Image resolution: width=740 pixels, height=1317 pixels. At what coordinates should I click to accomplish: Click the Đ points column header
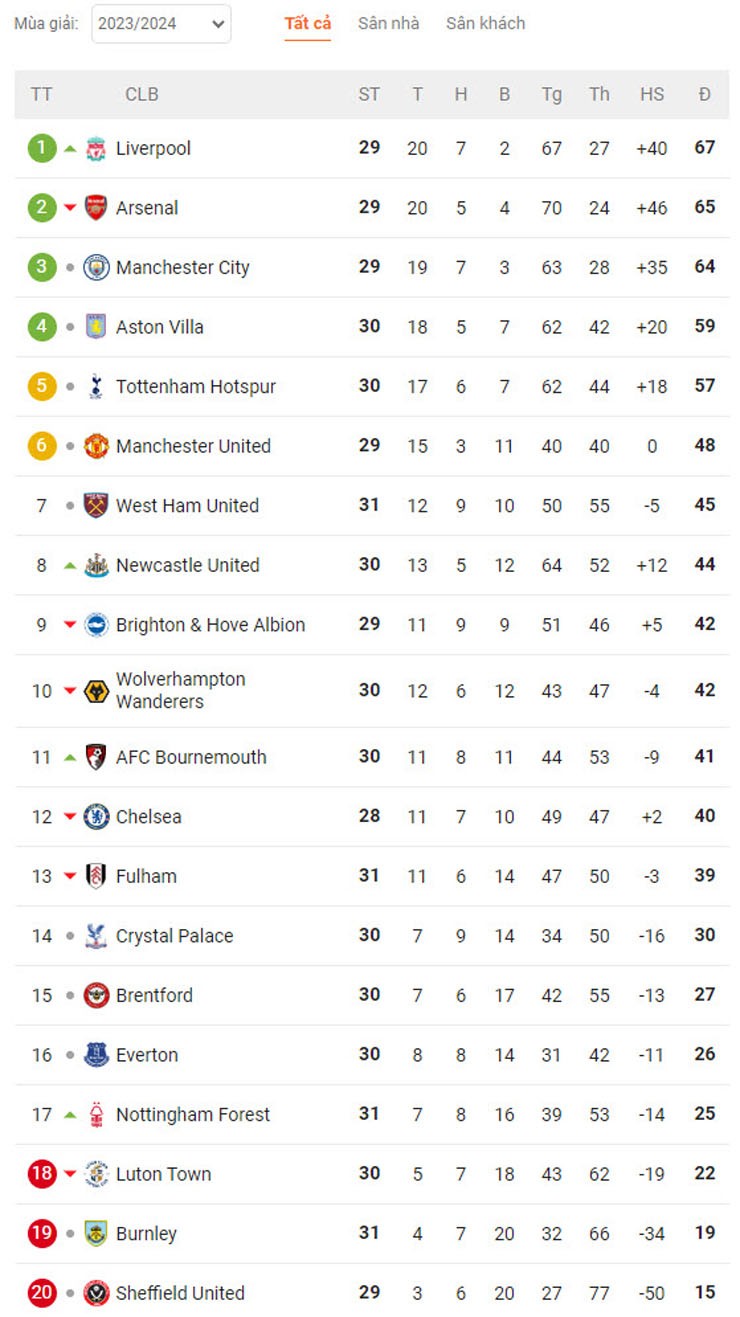pyautogui.click(x=705, y=94)
